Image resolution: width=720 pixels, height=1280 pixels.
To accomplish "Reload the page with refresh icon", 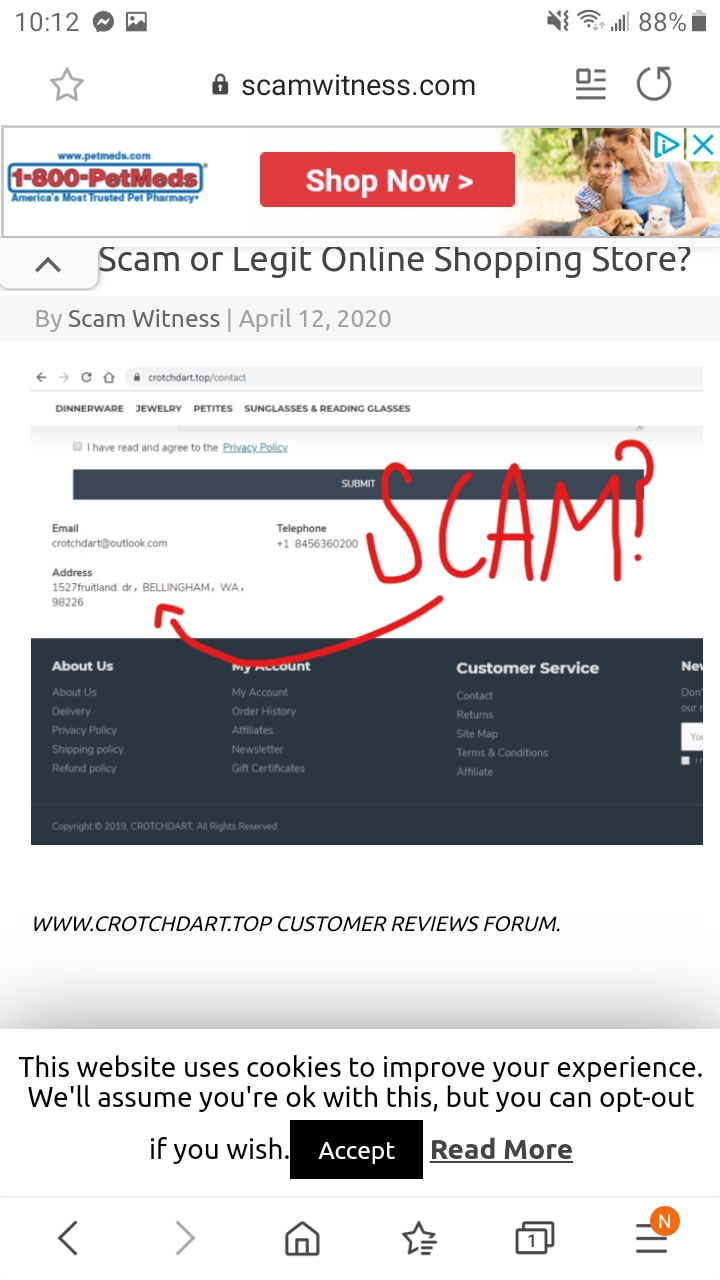I will click(654, 85).
